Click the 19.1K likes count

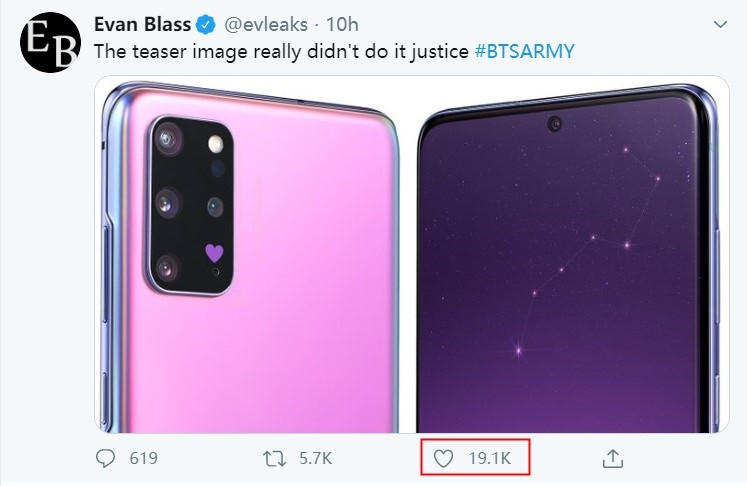coord(489,459)
